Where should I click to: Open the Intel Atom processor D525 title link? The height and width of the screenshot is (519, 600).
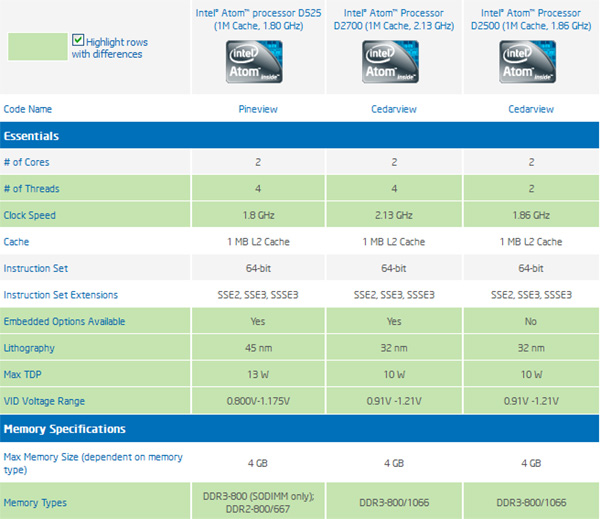tap(258, 19)
